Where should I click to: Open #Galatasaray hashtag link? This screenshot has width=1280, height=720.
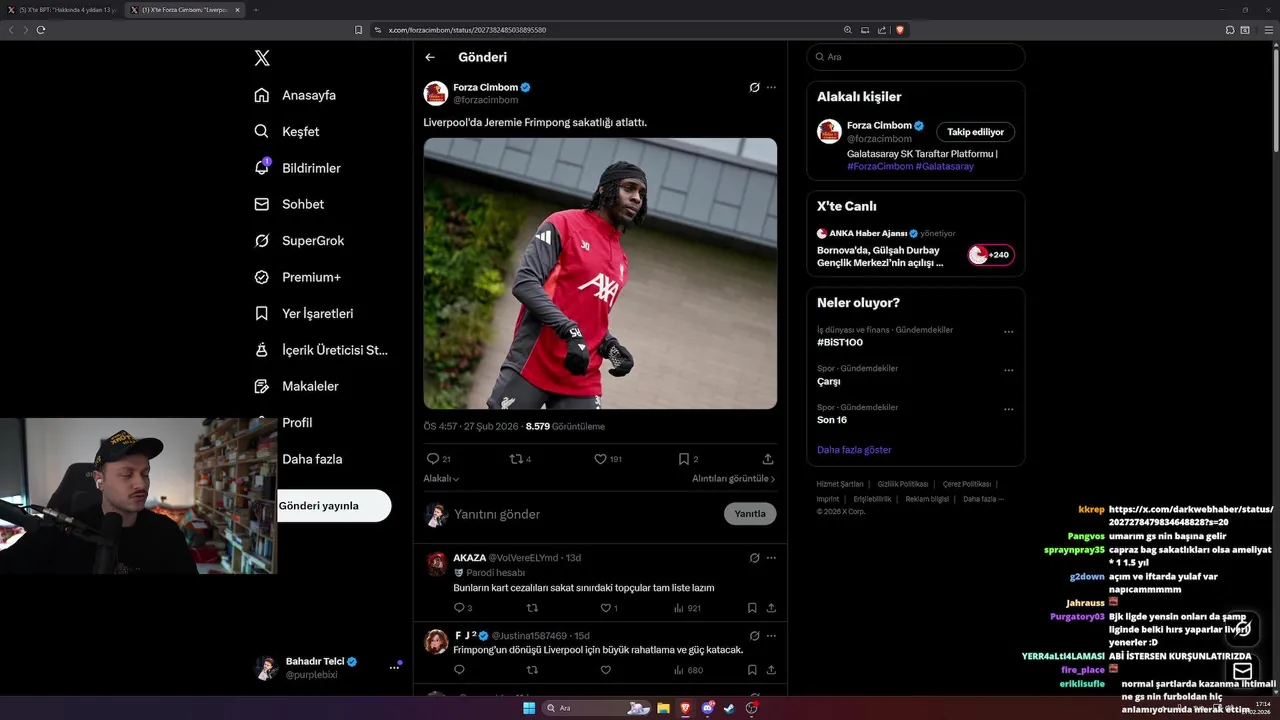point(945,166)
